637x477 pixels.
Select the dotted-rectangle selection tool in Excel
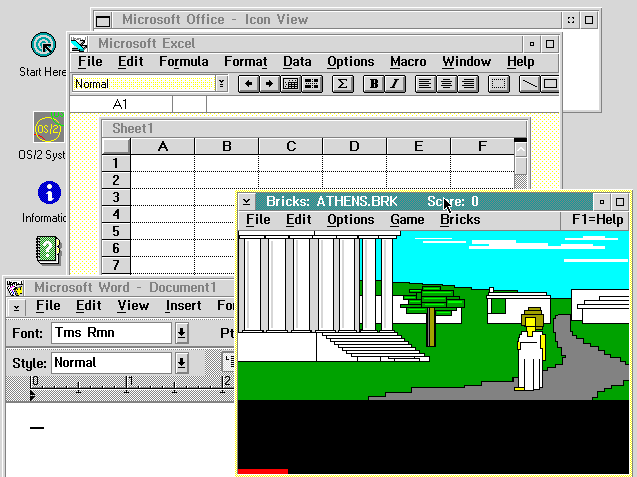click(497, 84)
